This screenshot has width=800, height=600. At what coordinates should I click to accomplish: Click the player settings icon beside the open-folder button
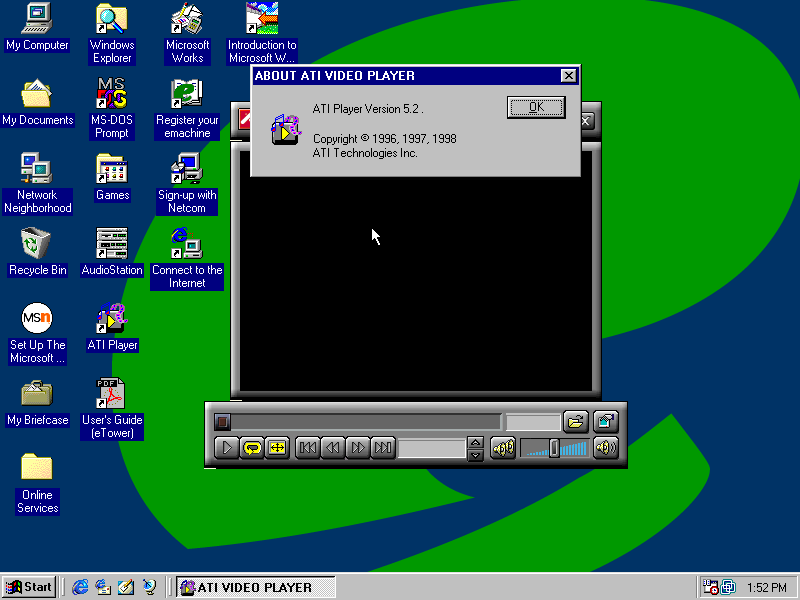606,422
